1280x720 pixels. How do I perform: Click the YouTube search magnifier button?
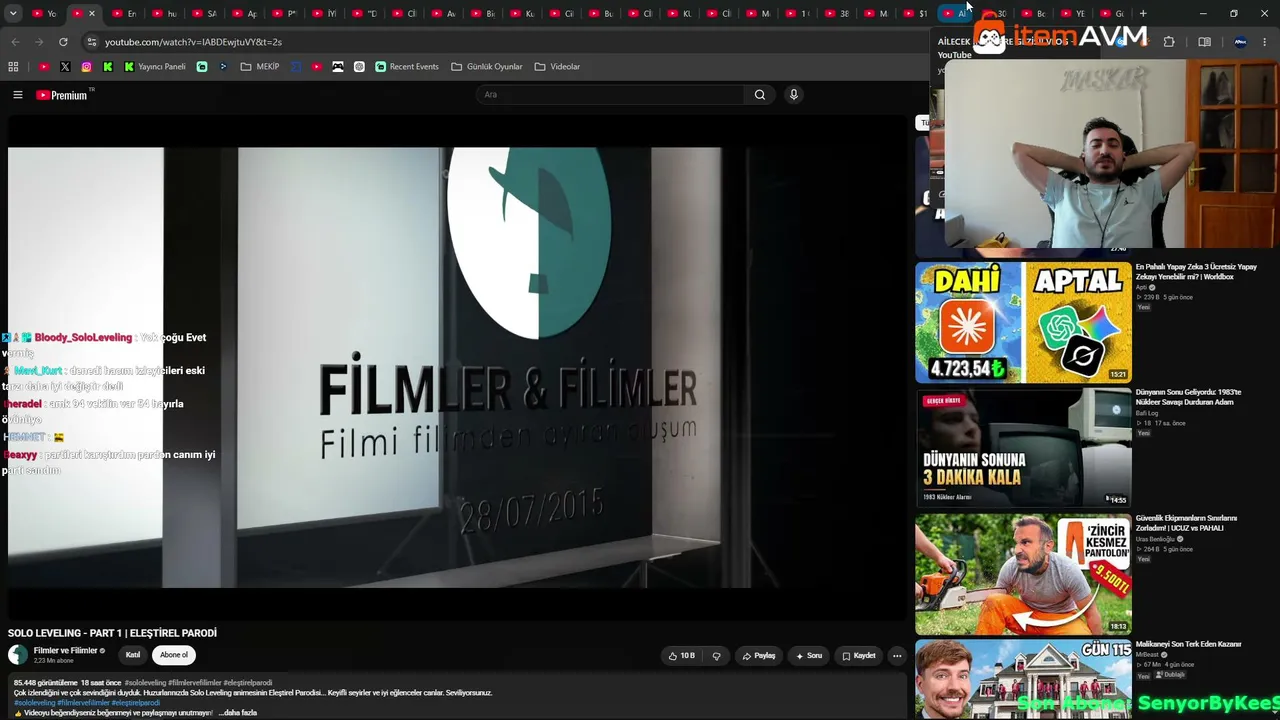[760, 95]
